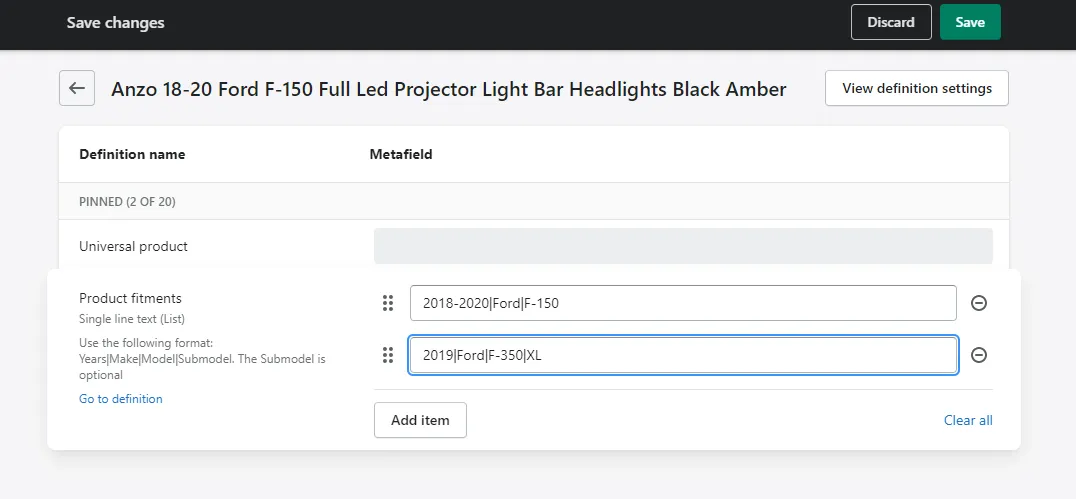Click the Universal product row label
This screenshot has width=1076, height=499.
tap(133, 246)
